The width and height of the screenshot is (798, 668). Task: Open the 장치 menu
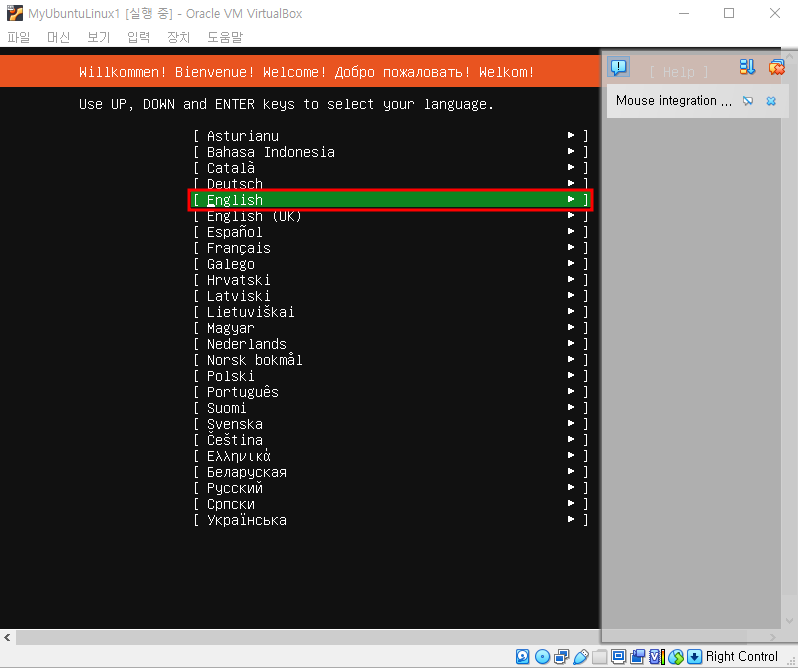pos(179,37)
